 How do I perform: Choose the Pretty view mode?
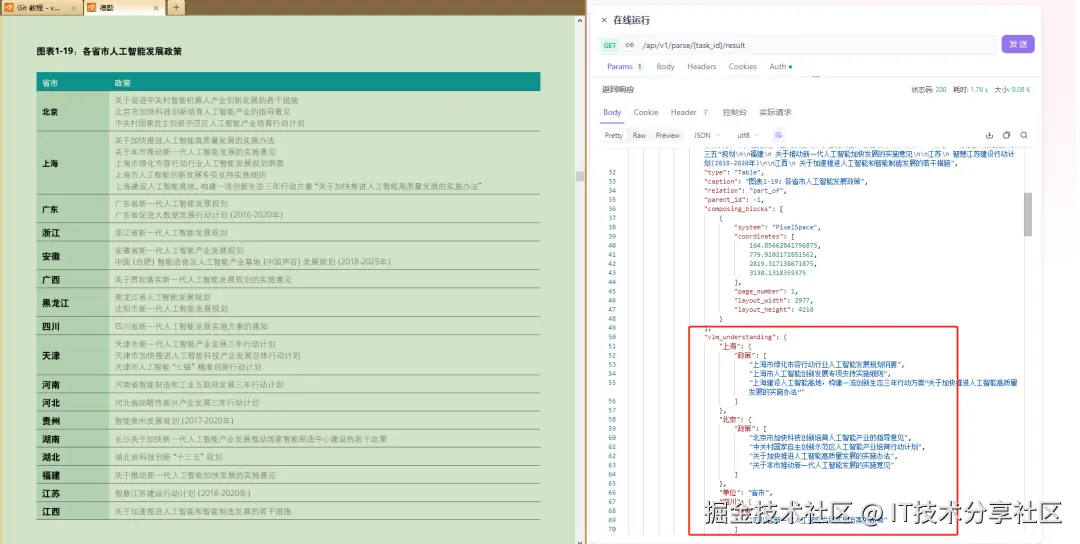614,136
